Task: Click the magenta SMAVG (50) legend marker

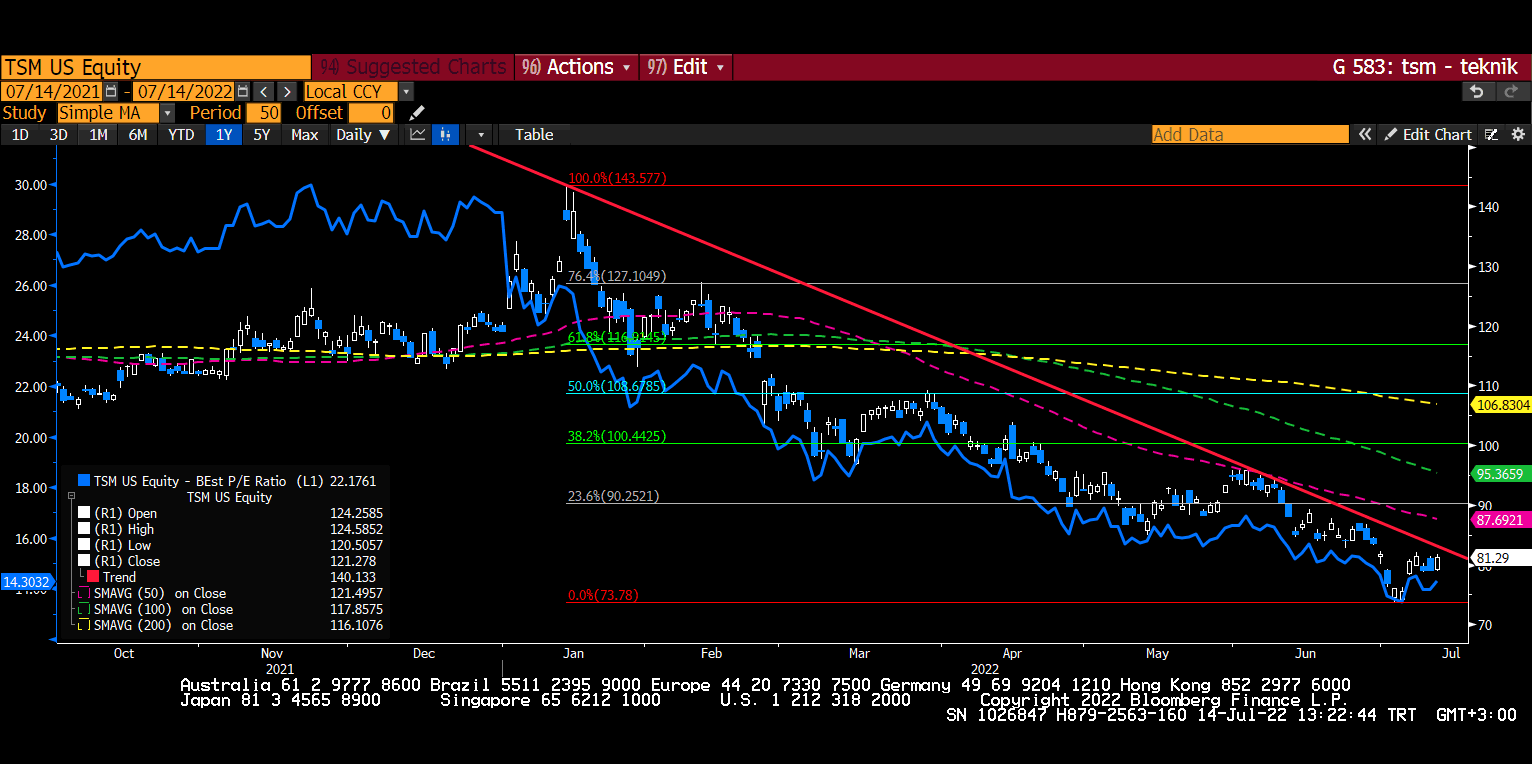Action: (84, 593)
